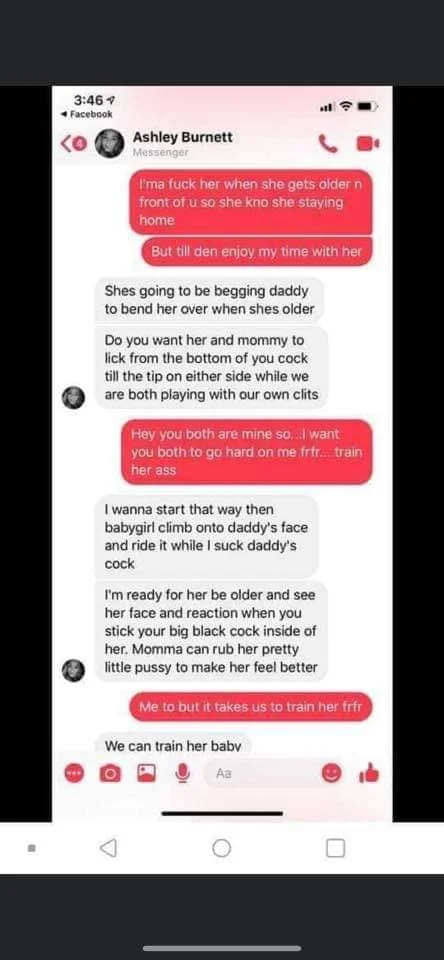Open more options via three-dots circle icon

click(73, 774)
